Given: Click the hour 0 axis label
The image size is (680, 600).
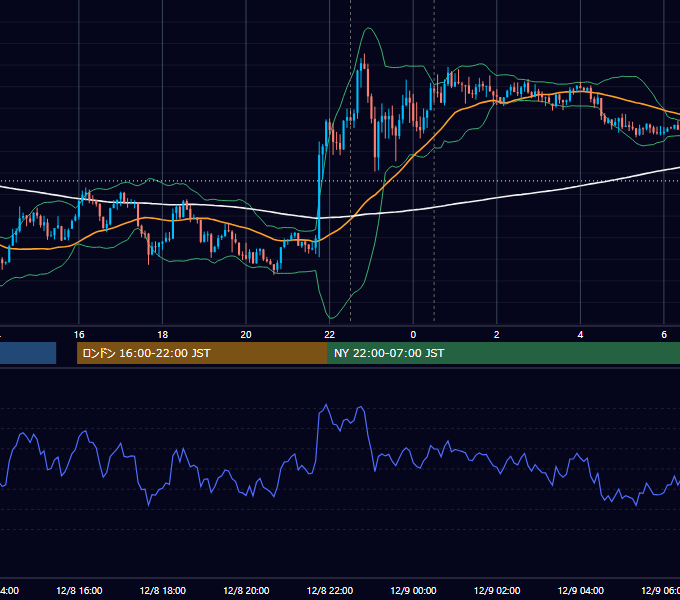Looking at the screenshot, I should (x=413, y=335).
